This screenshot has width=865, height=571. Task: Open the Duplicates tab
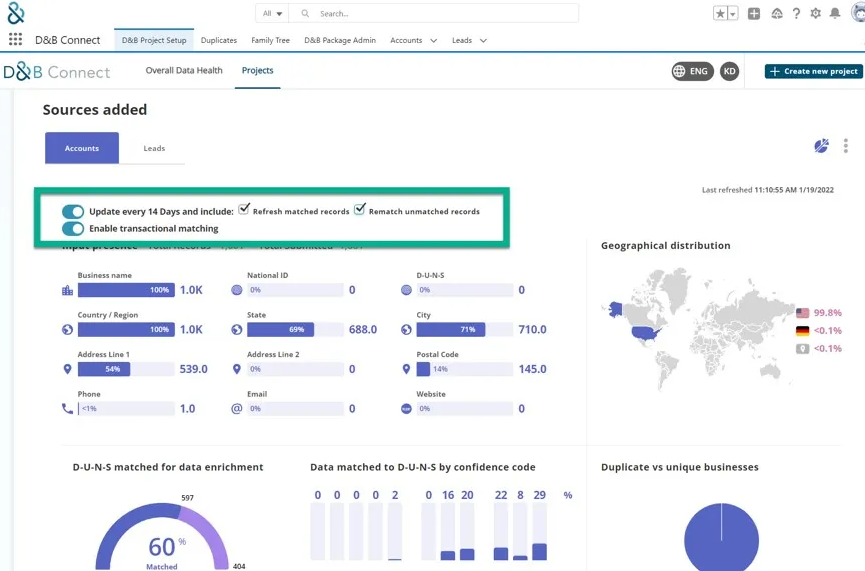[x=219, y=40]
